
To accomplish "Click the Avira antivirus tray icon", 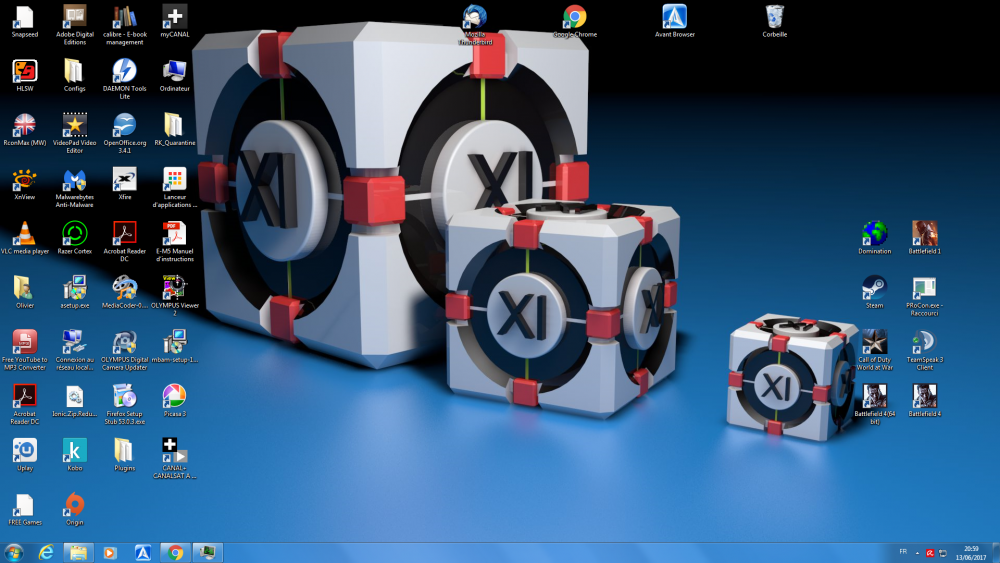I will click(930, 552).
